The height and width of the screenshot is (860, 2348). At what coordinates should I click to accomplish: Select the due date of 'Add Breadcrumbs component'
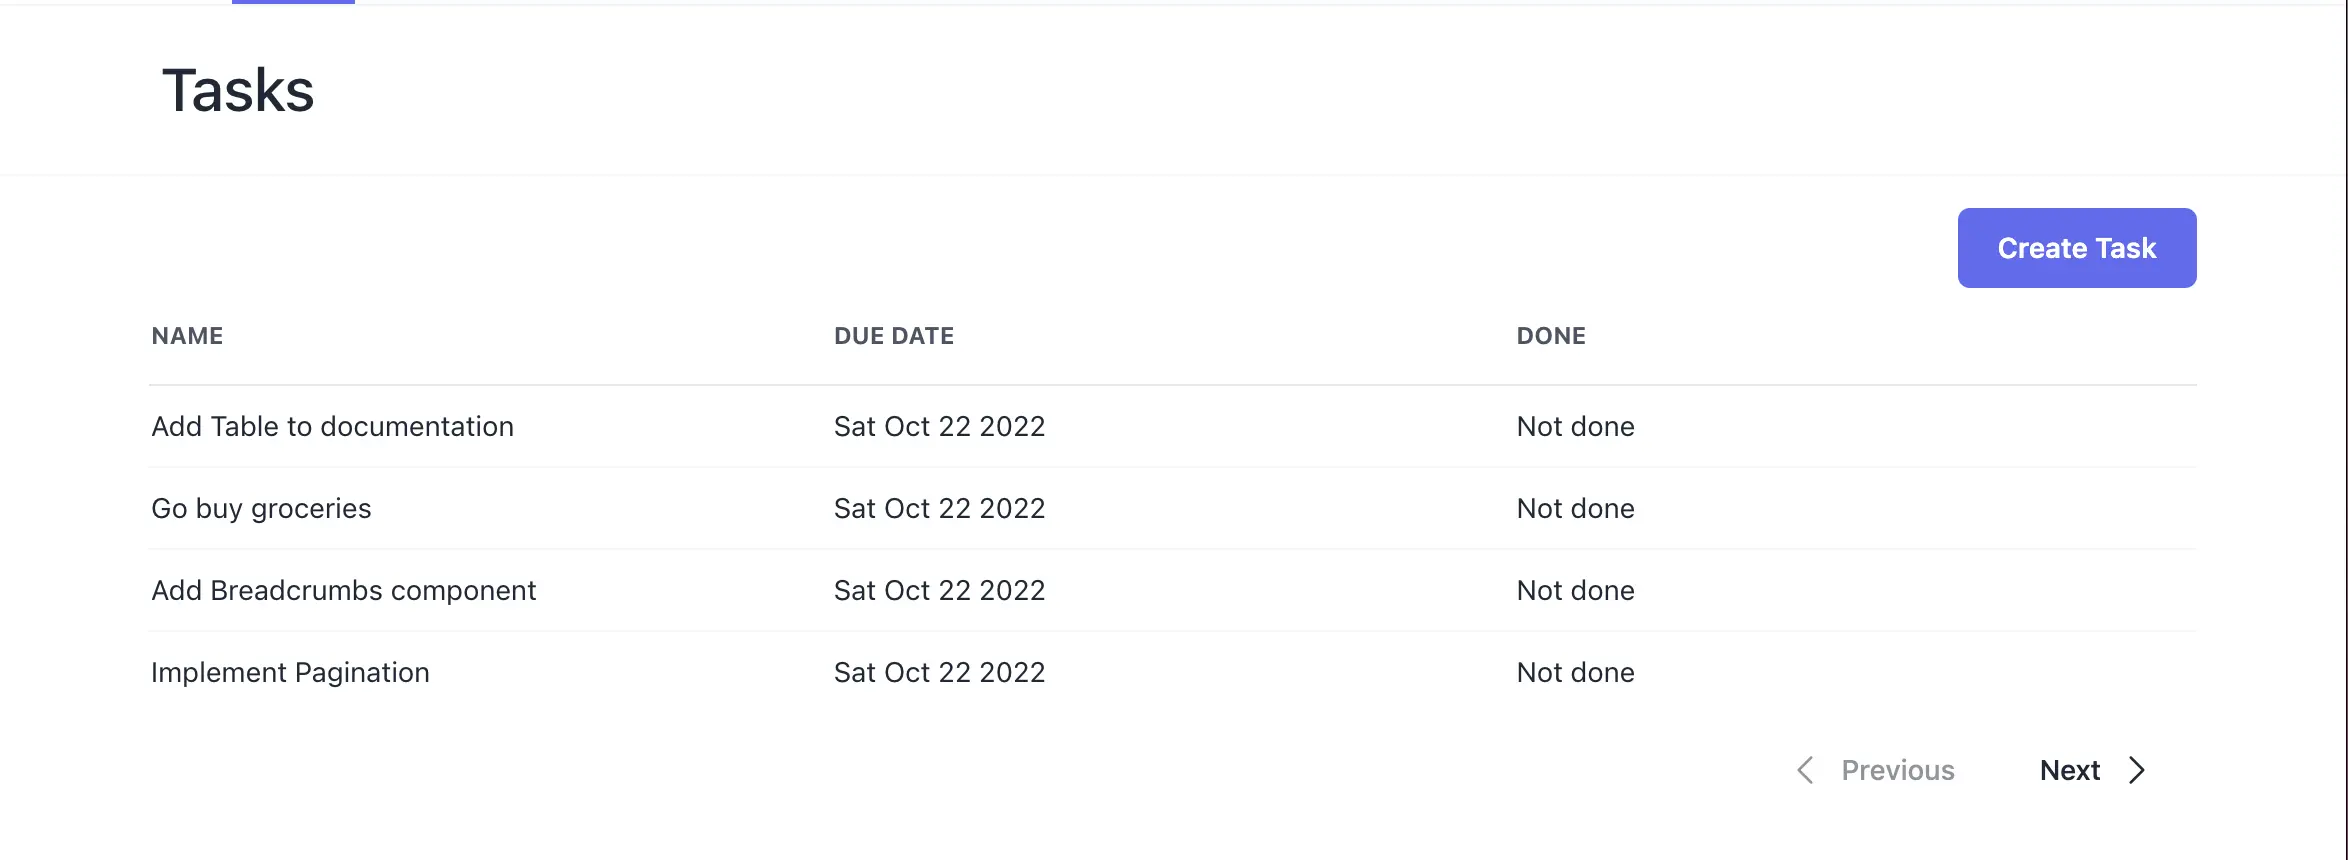tap(939, 591)
